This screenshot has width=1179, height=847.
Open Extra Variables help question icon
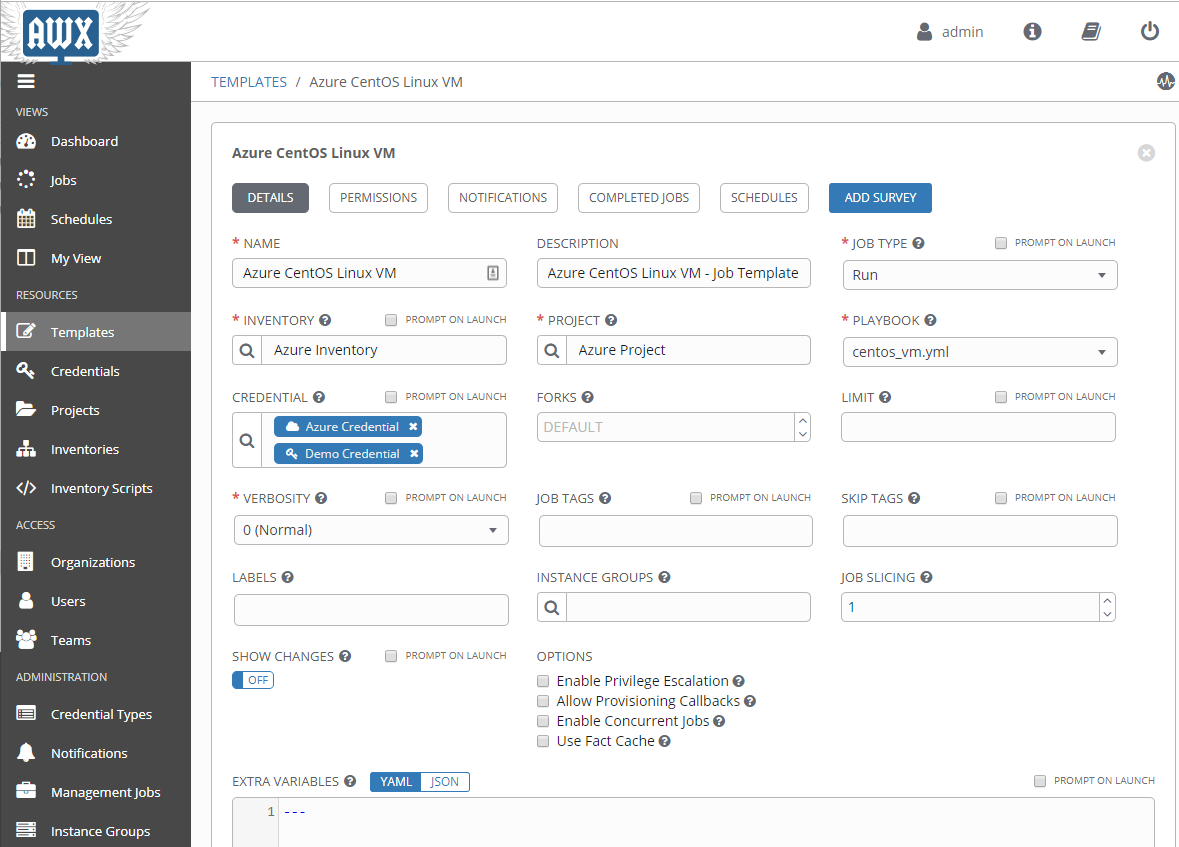(x=350, y=781)
